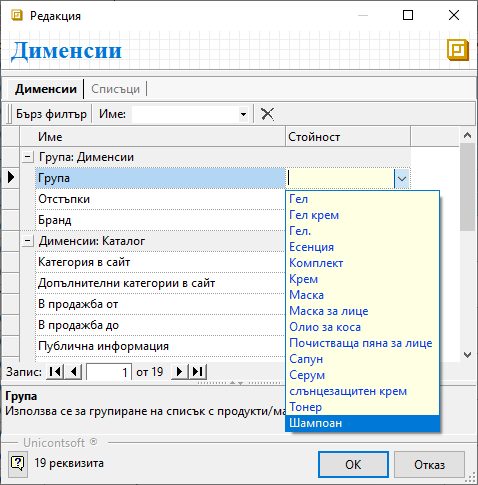Collapse the Дименсии: Каталог group
Screen dimensions: 478x485
[28, 241]
